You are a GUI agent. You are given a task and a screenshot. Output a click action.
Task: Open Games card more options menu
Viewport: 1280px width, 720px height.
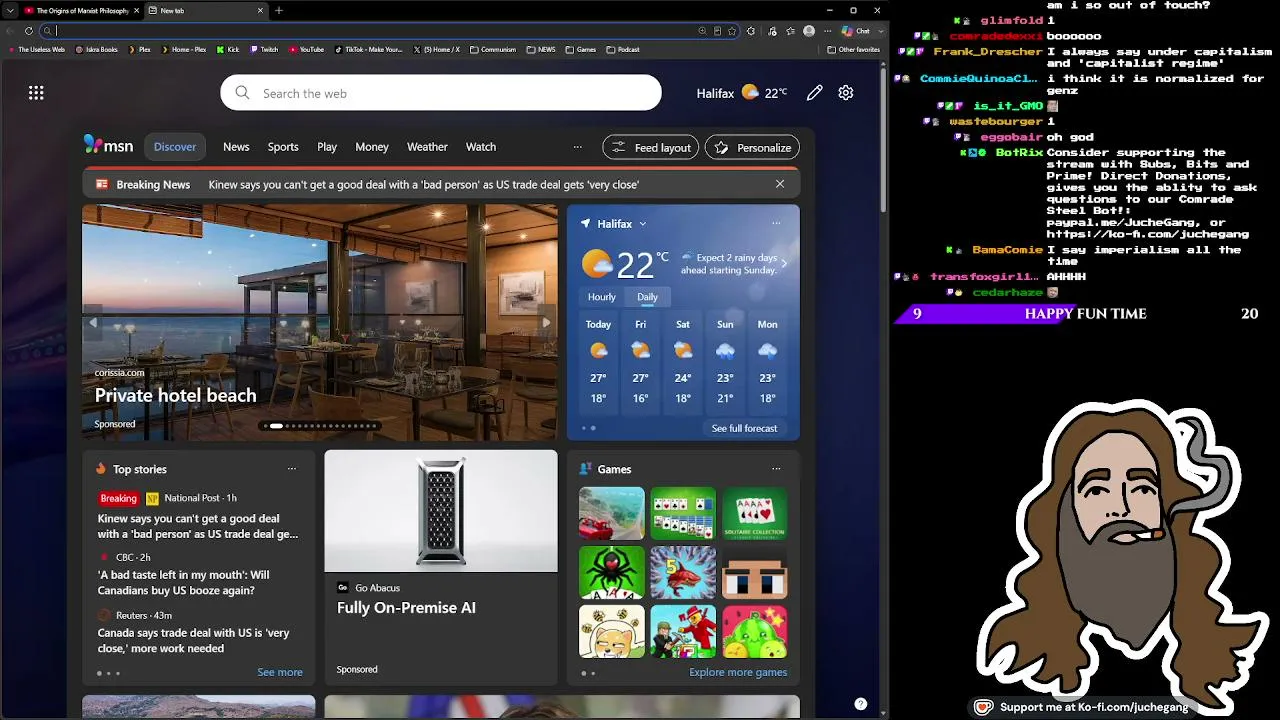point(776,469)
